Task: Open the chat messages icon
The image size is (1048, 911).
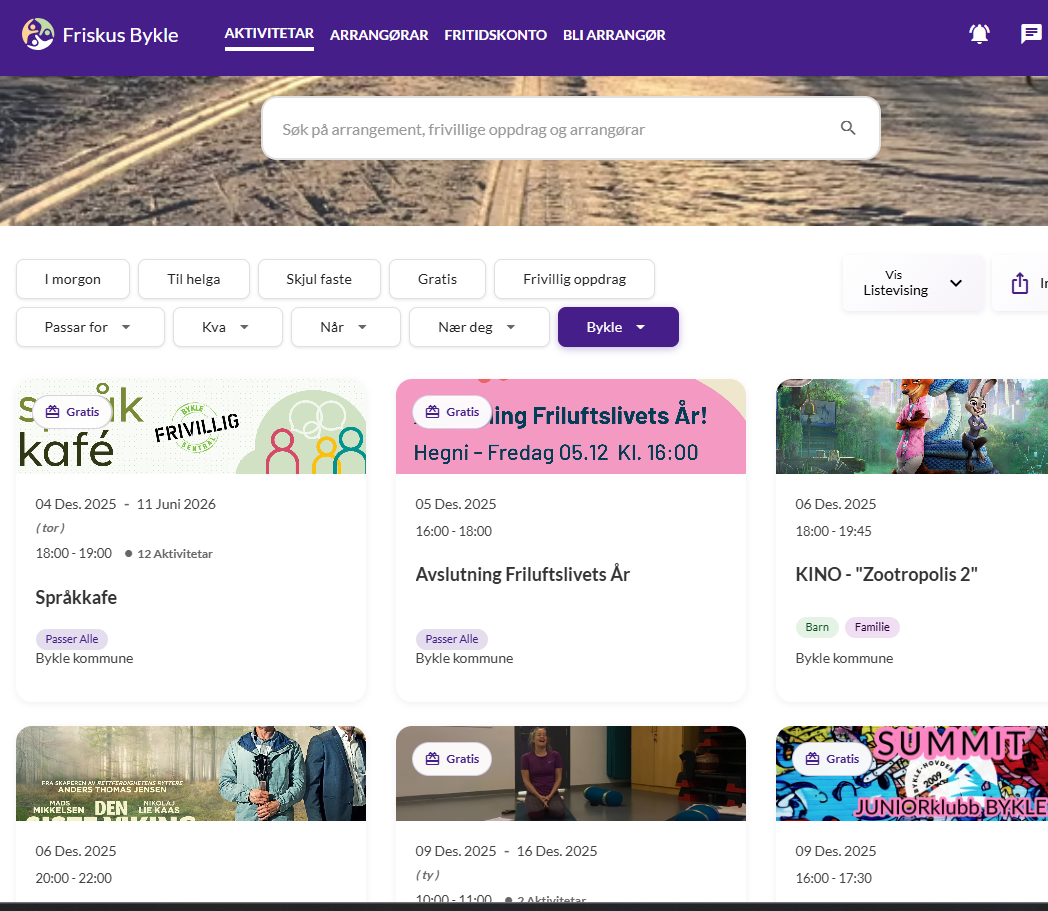Action: tap(1030, 34)
